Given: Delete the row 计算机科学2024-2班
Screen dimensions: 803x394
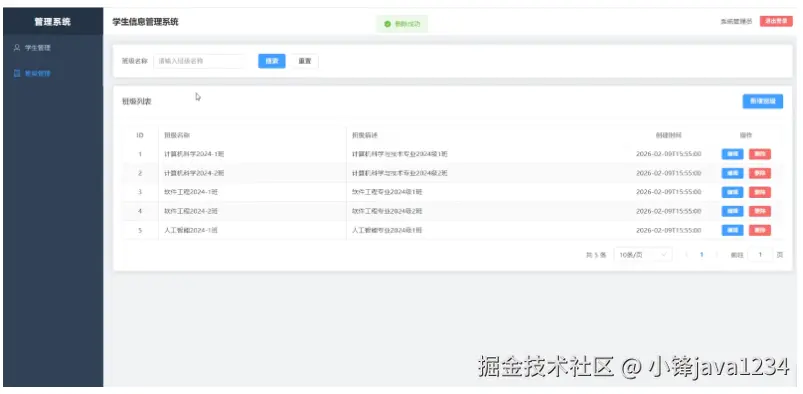Looking at the screenshot, I should click(759, 173).
